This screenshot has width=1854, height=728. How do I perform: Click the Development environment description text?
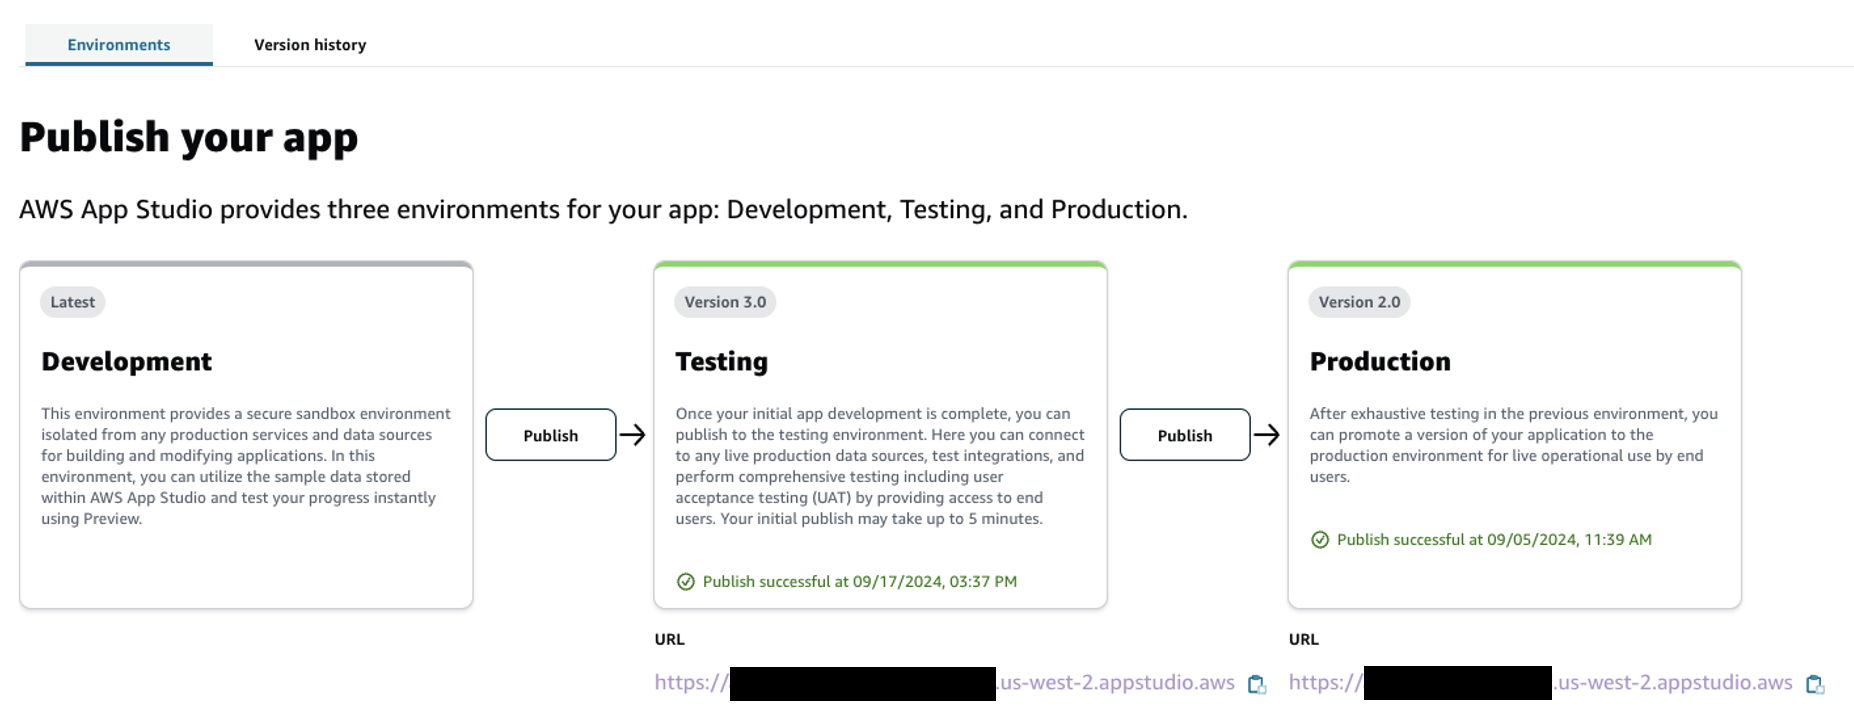[246, 466]
